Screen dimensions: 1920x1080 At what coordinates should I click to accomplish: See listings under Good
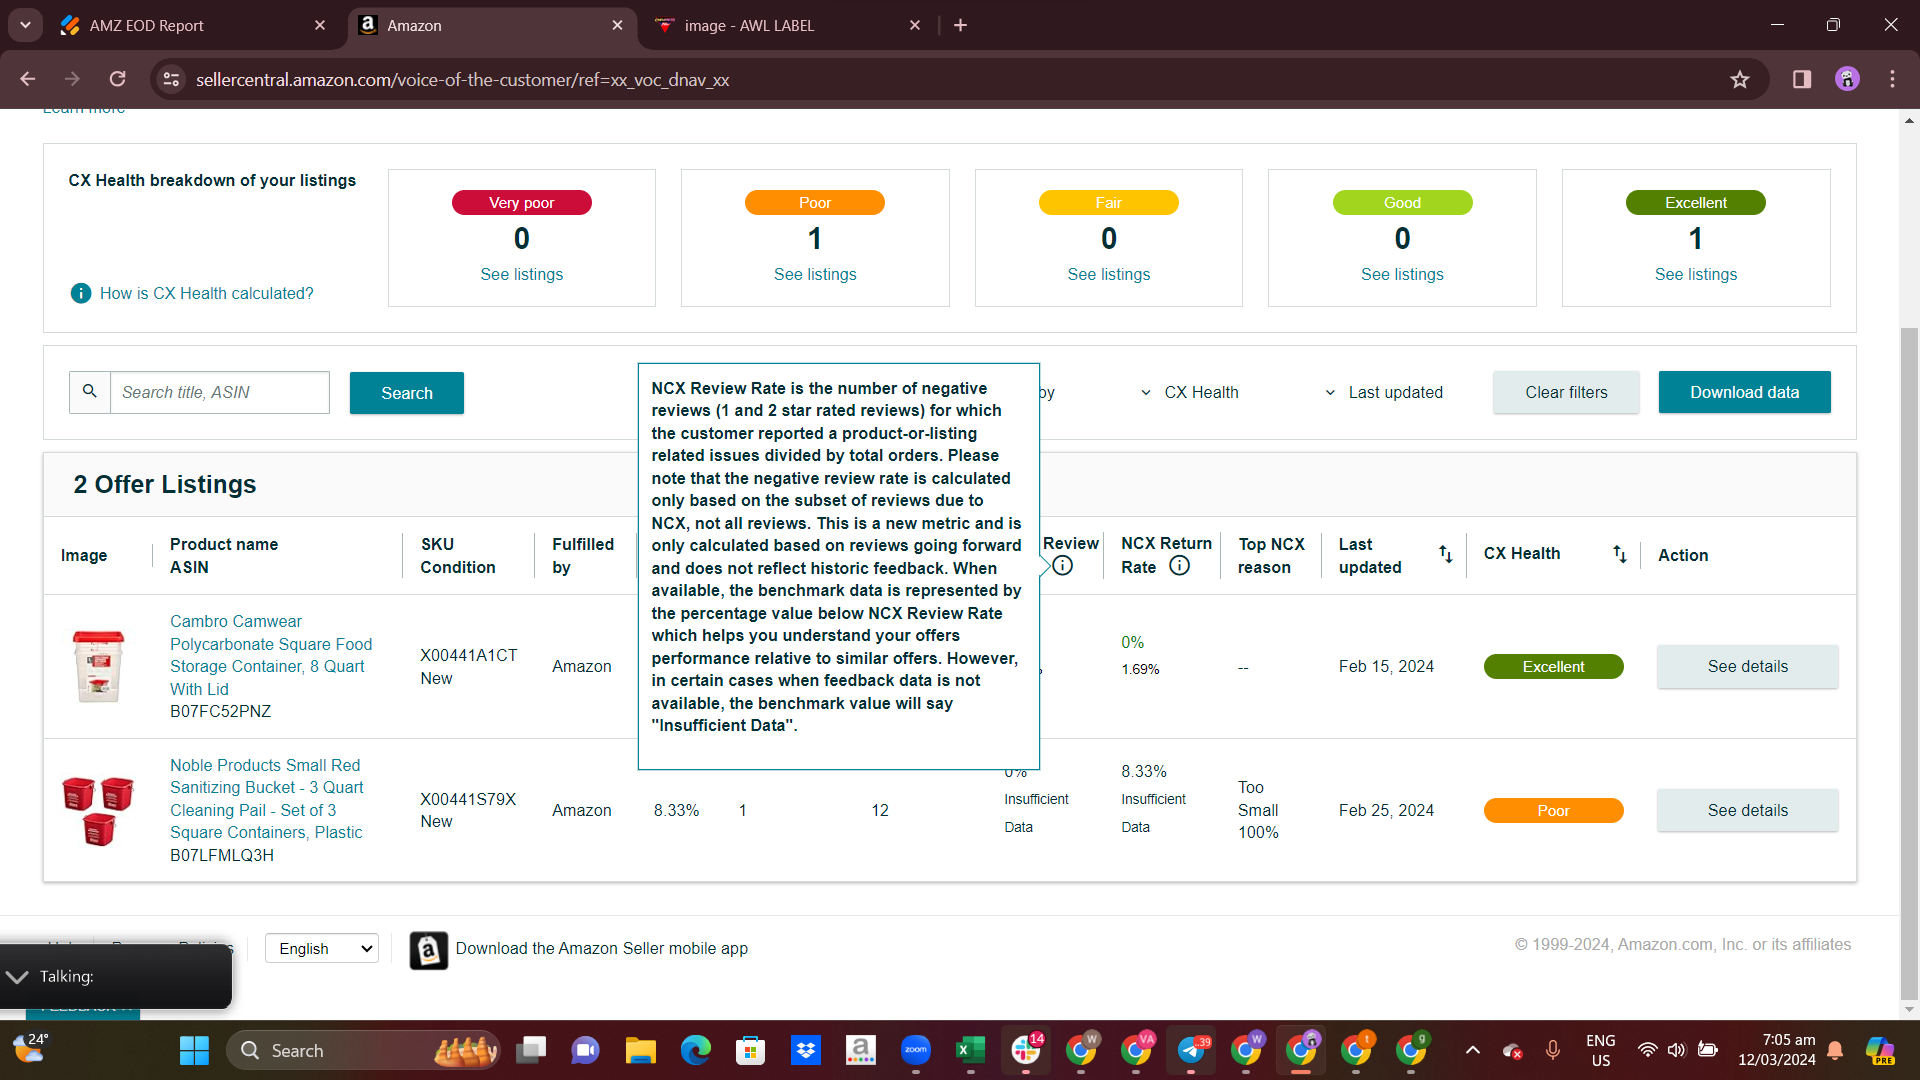point(1402,274)
